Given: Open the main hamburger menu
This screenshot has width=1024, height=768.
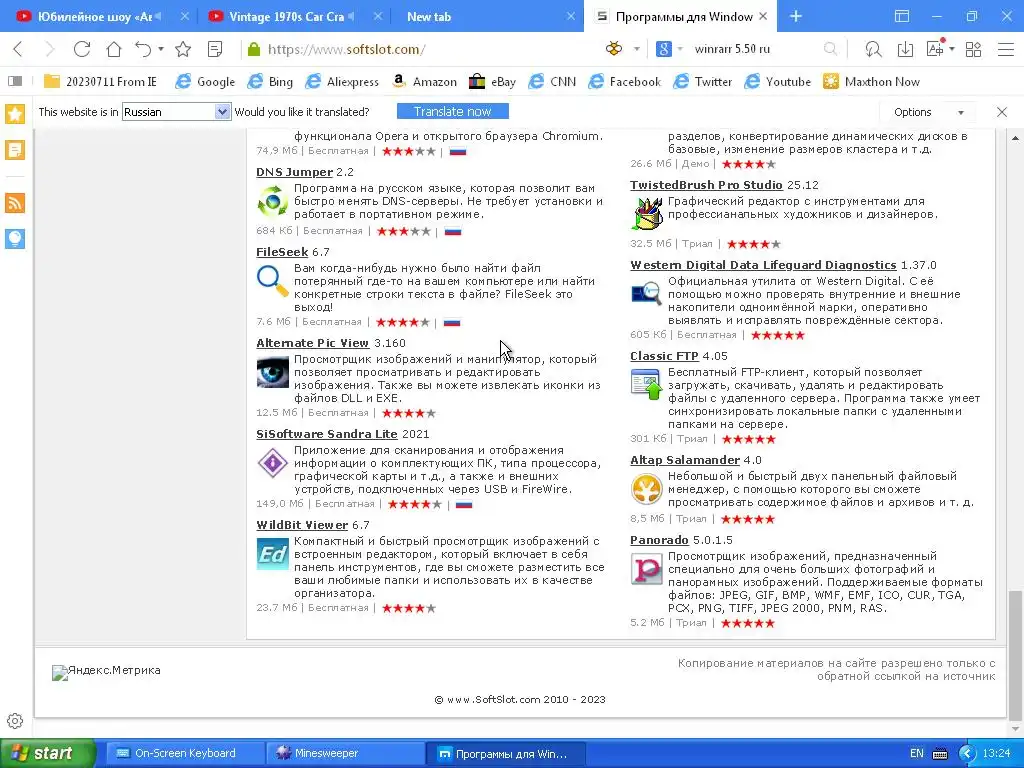Looking at the screenshot, I should pyautogui.click(x=1006, y=49).
